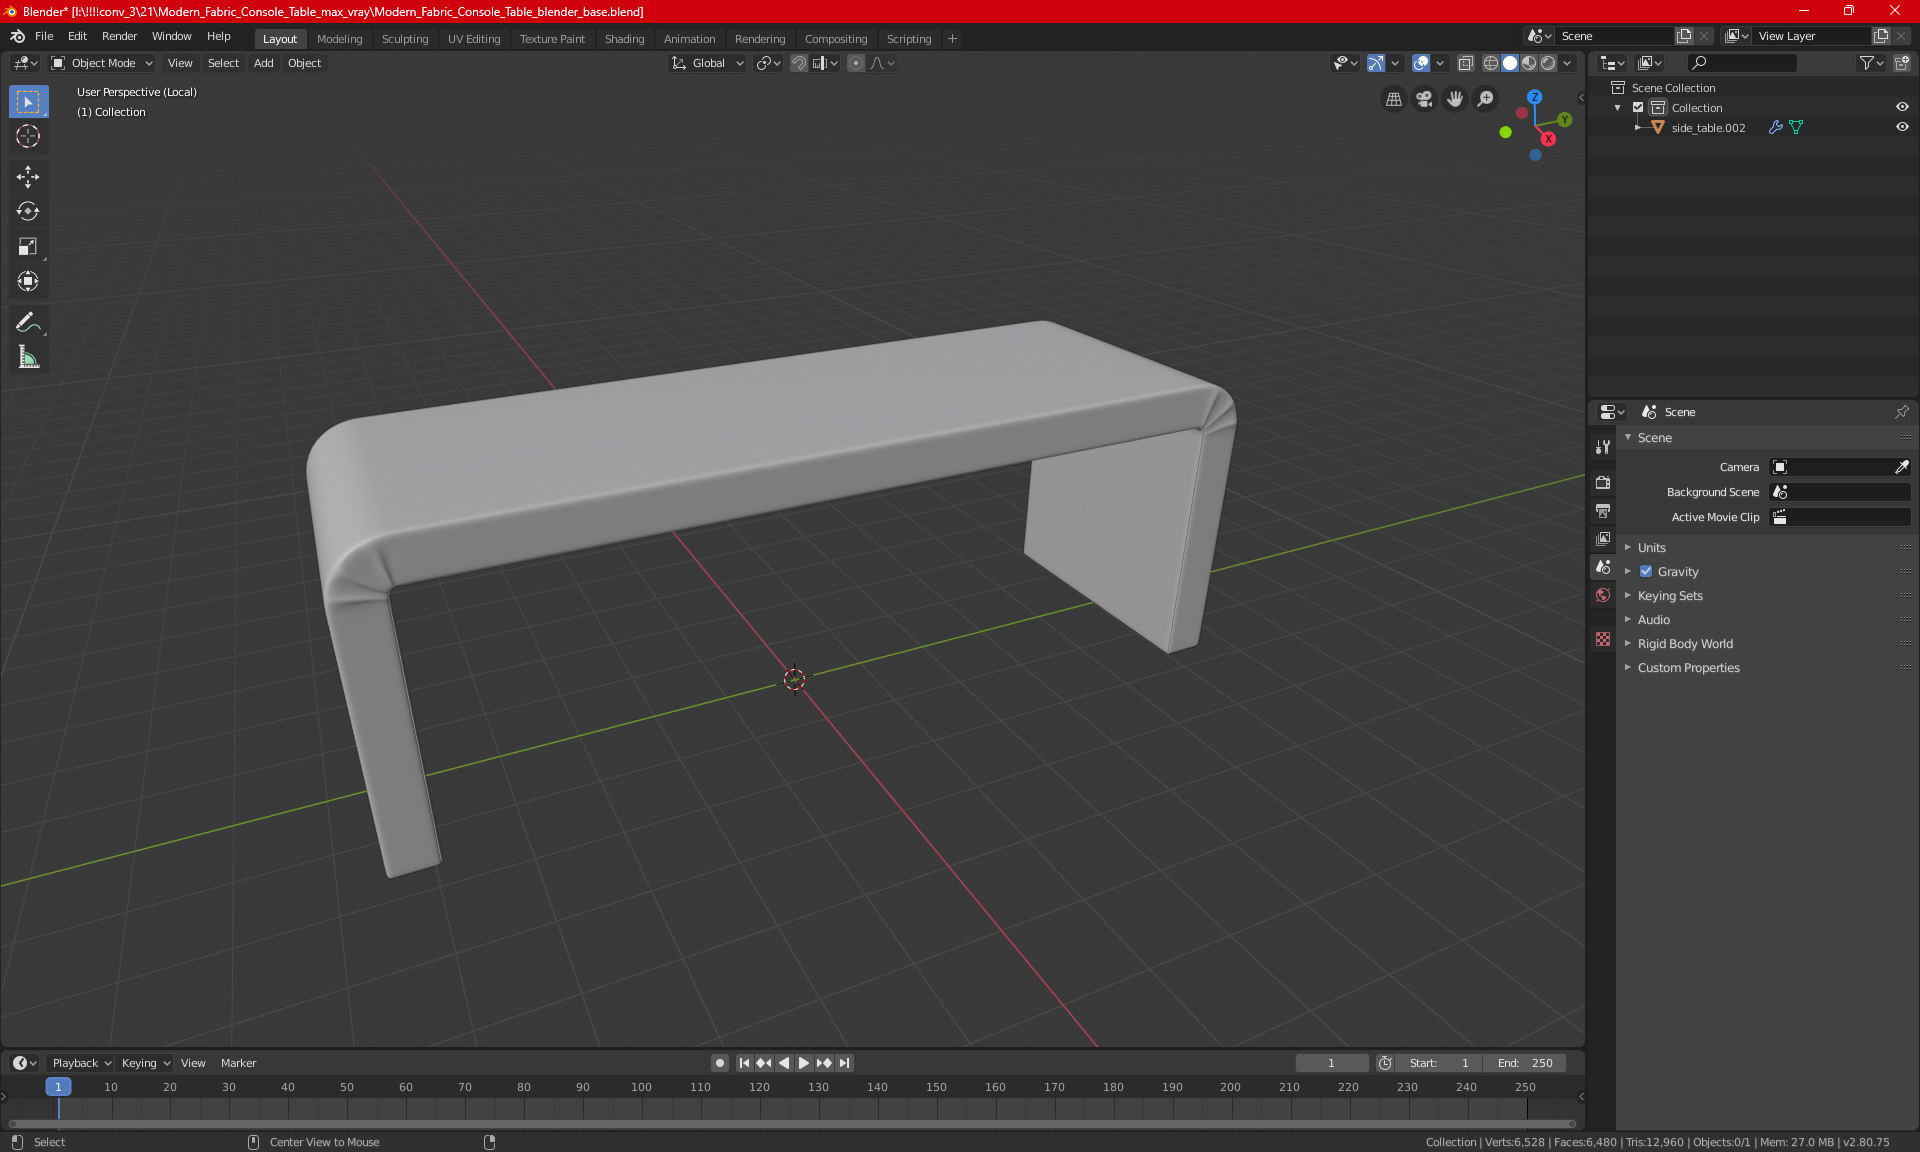
Task: Choose the Rotate tool
Action: (28, 212)
